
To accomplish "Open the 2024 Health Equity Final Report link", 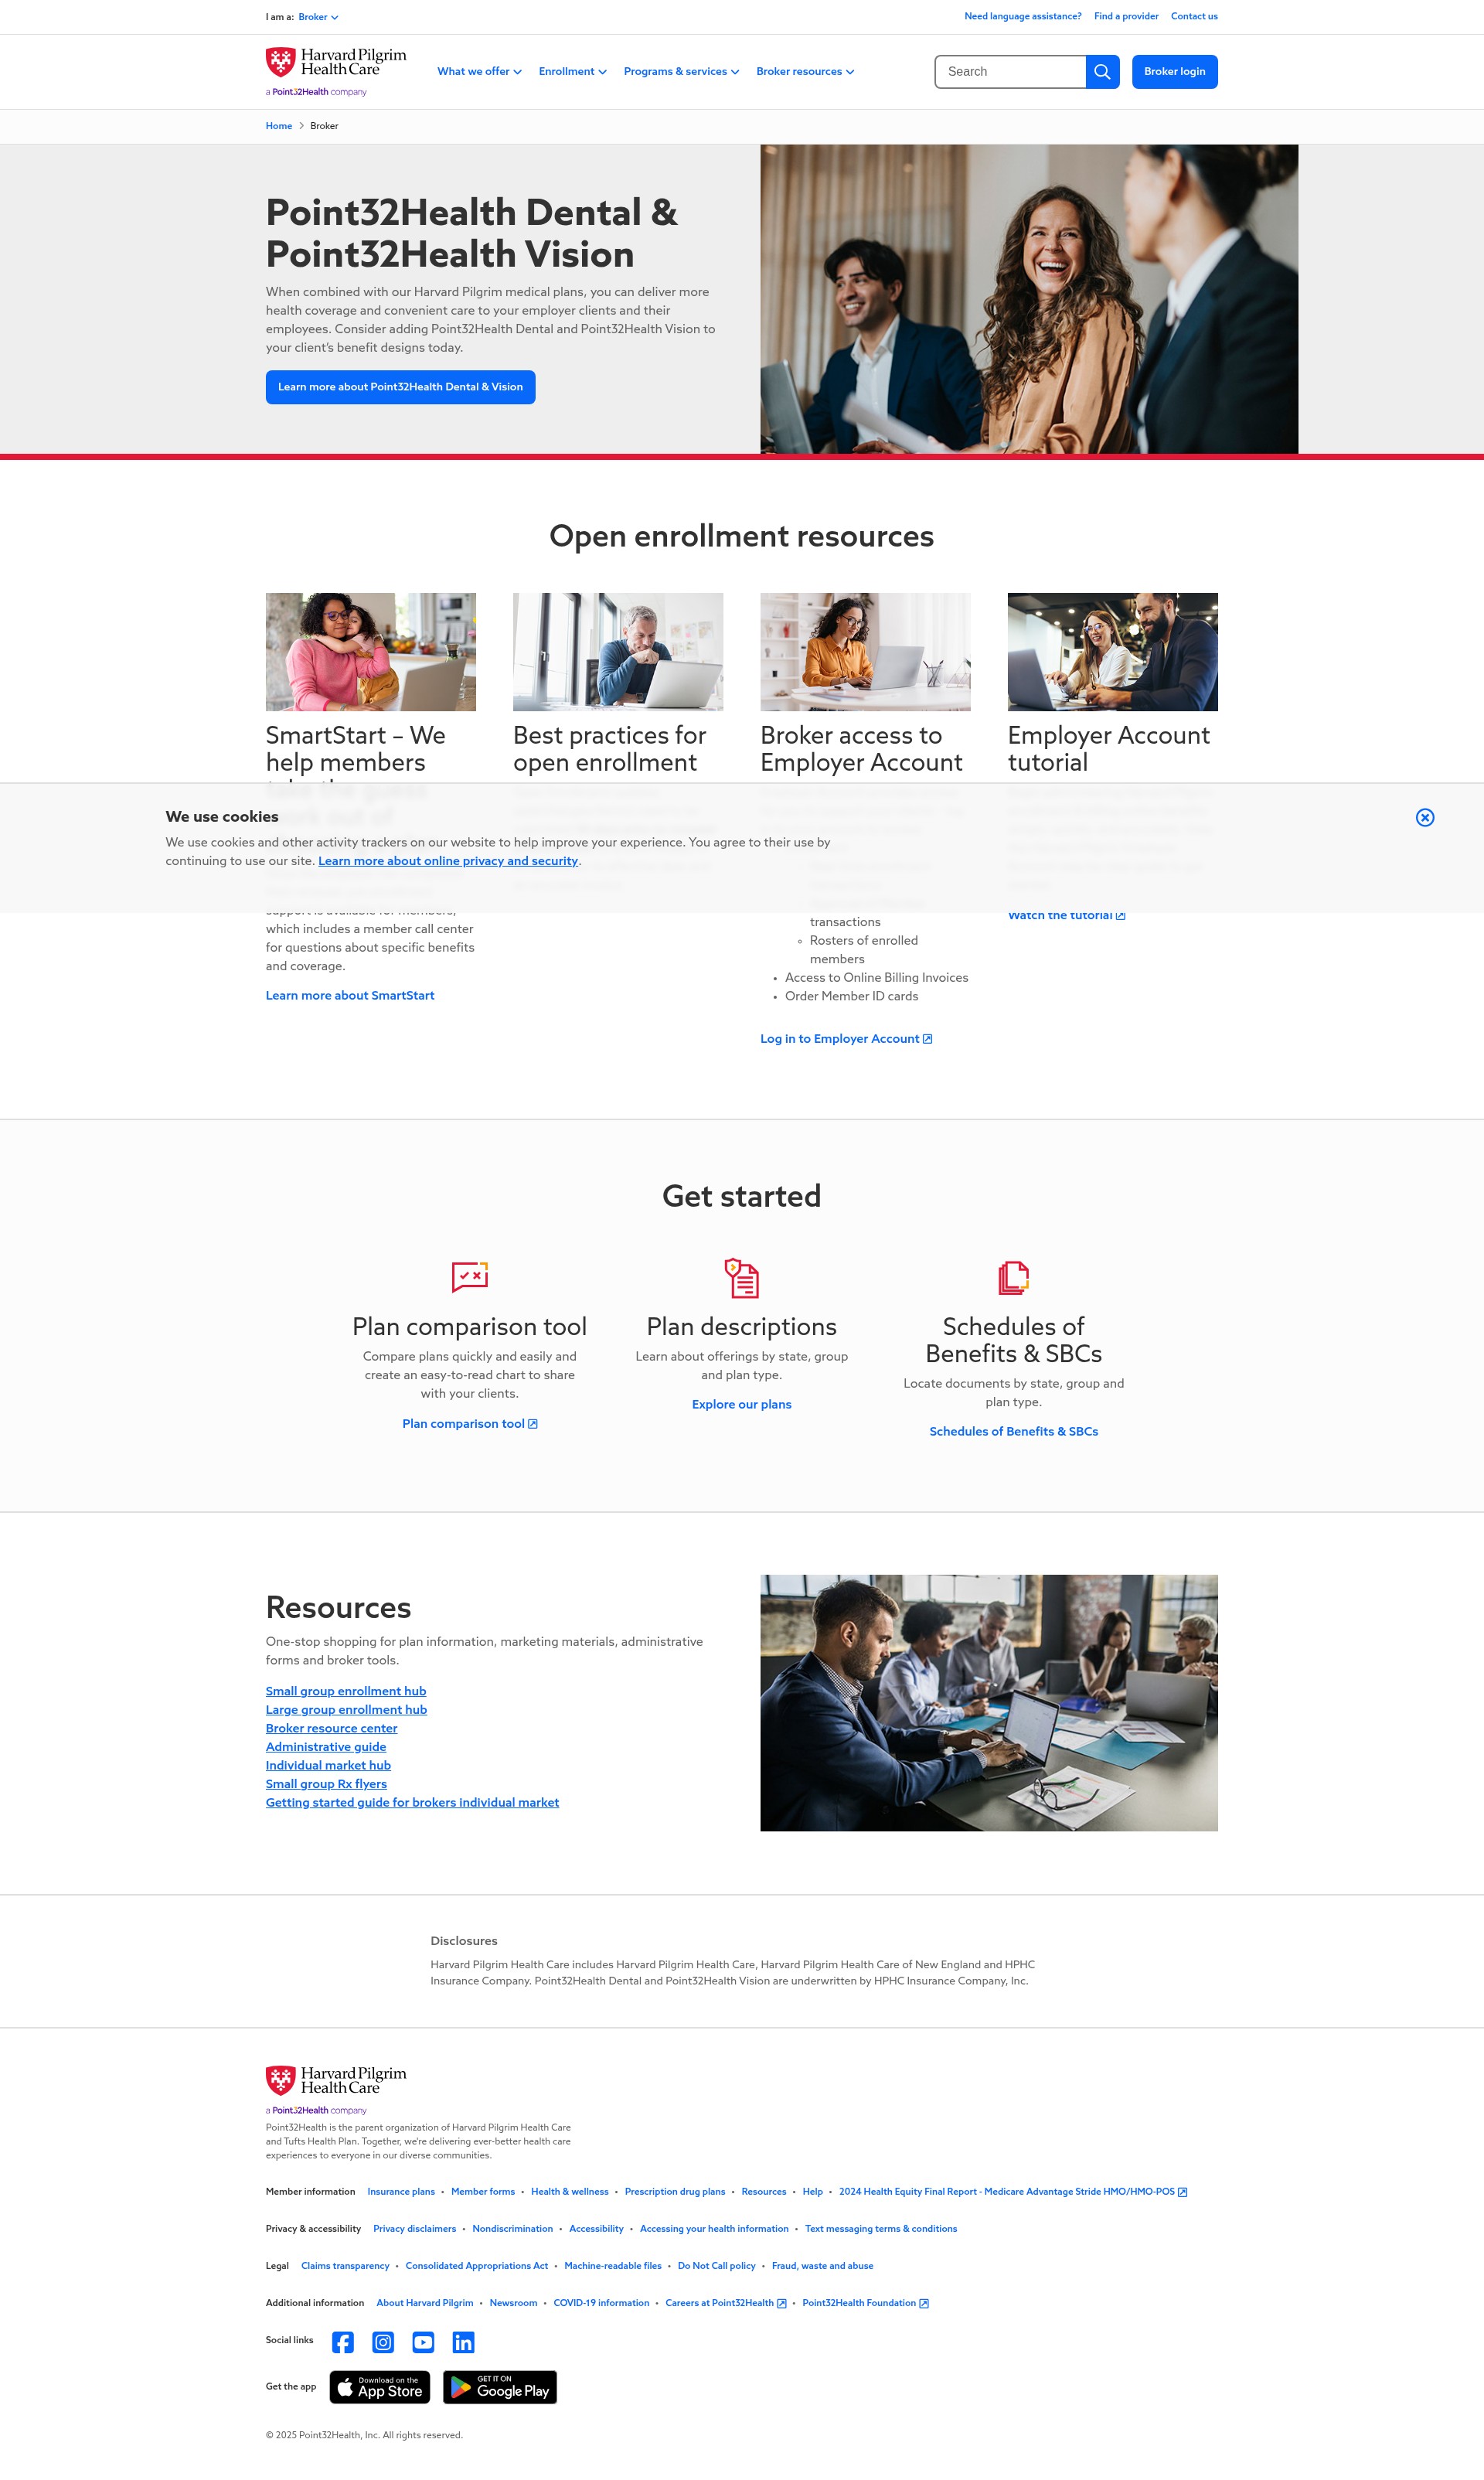I will coord(1013,2192).
